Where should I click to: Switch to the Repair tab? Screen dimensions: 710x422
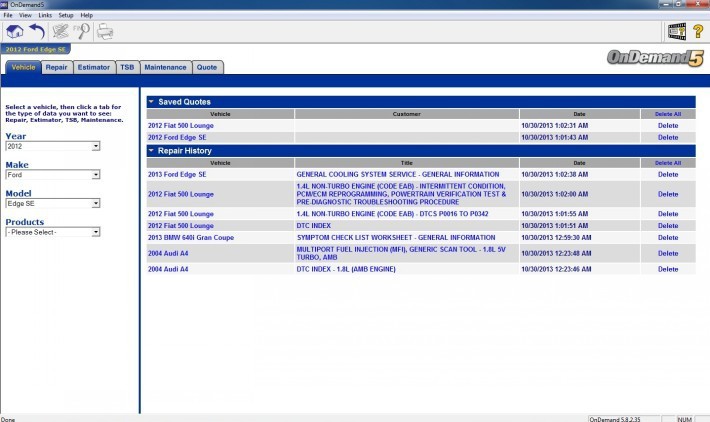(56, 67)
